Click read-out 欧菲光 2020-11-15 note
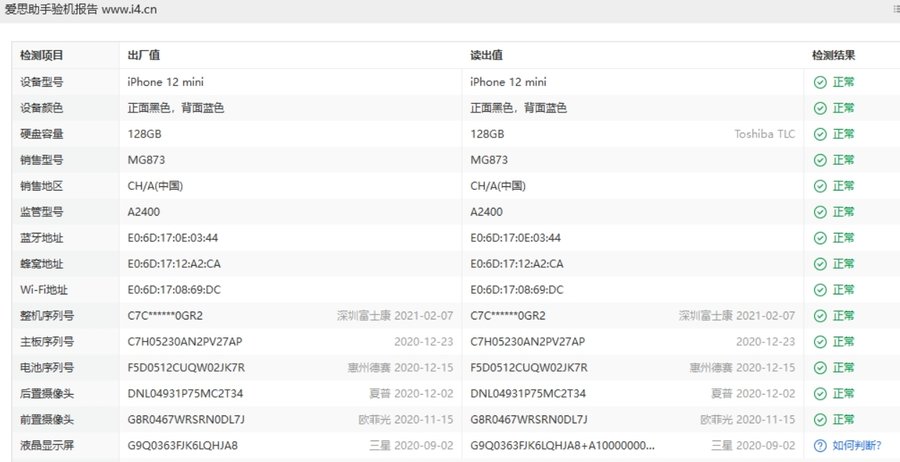Viewport: 900px width, 462px height. point(748,420)
